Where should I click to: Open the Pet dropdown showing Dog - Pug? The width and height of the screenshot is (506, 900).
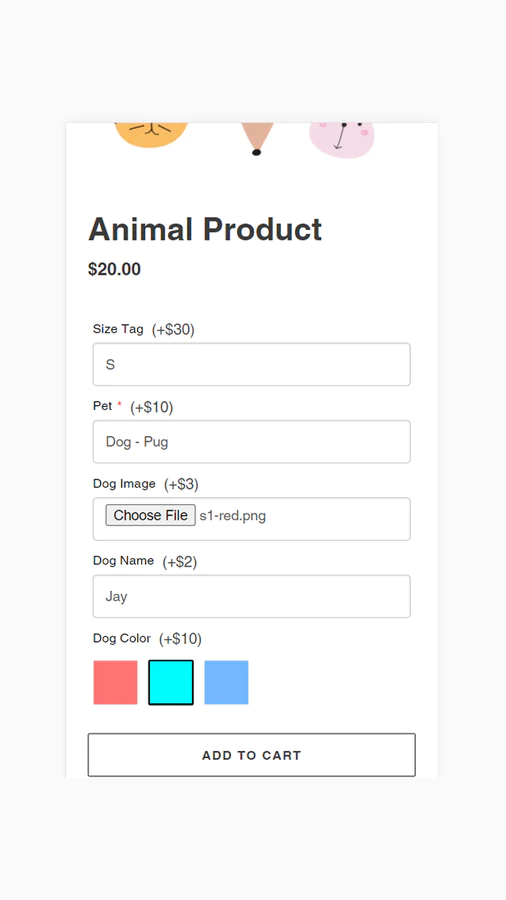[251, 441]
